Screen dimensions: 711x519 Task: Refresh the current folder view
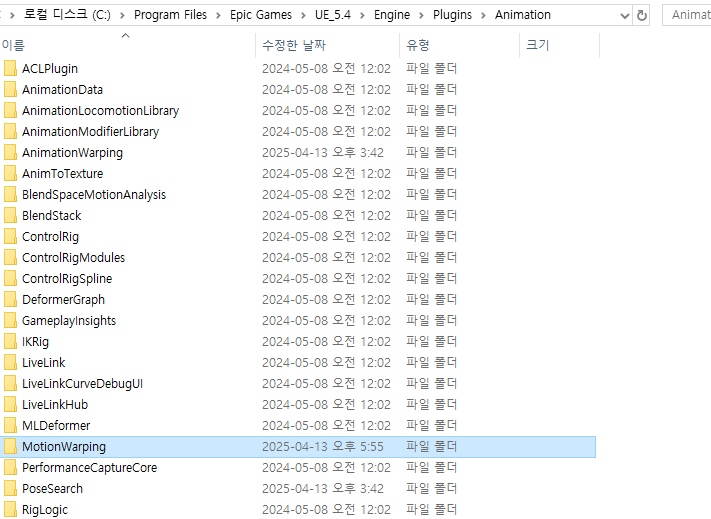642,15
